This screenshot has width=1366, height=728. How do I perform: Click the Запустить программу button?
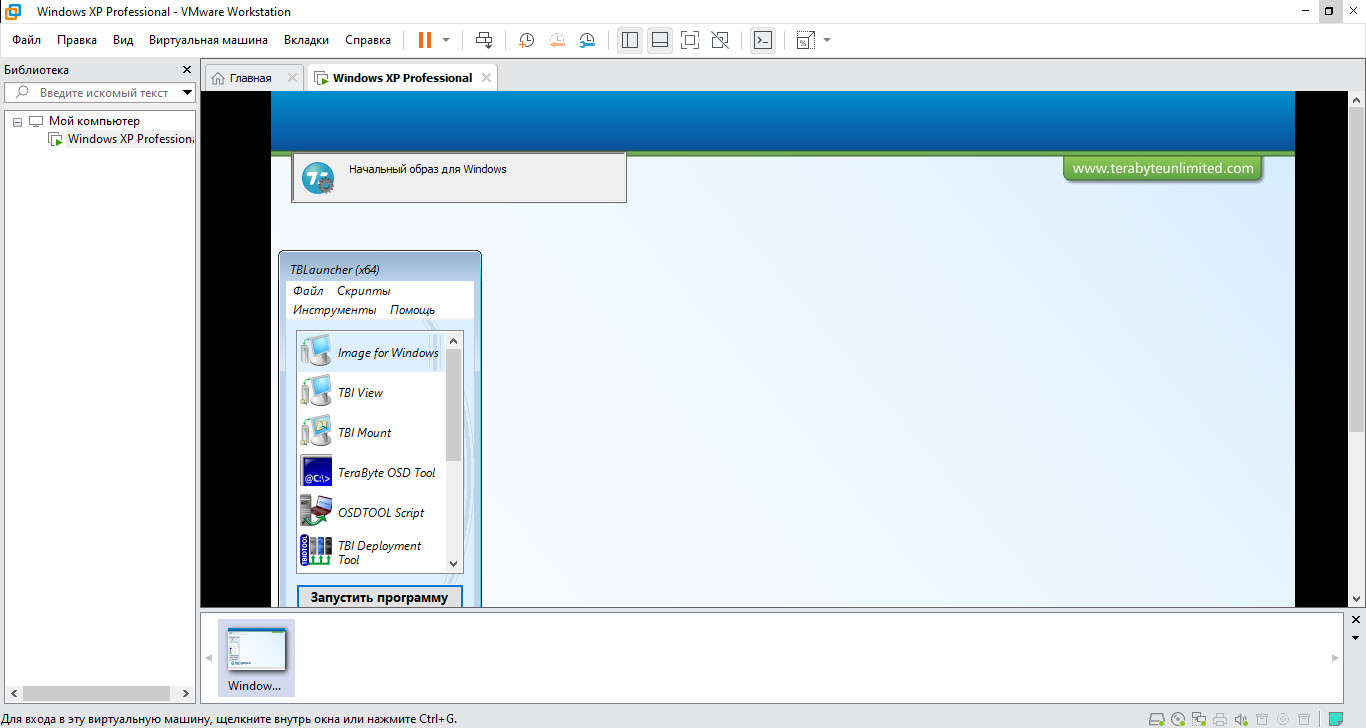coord(380,598)
